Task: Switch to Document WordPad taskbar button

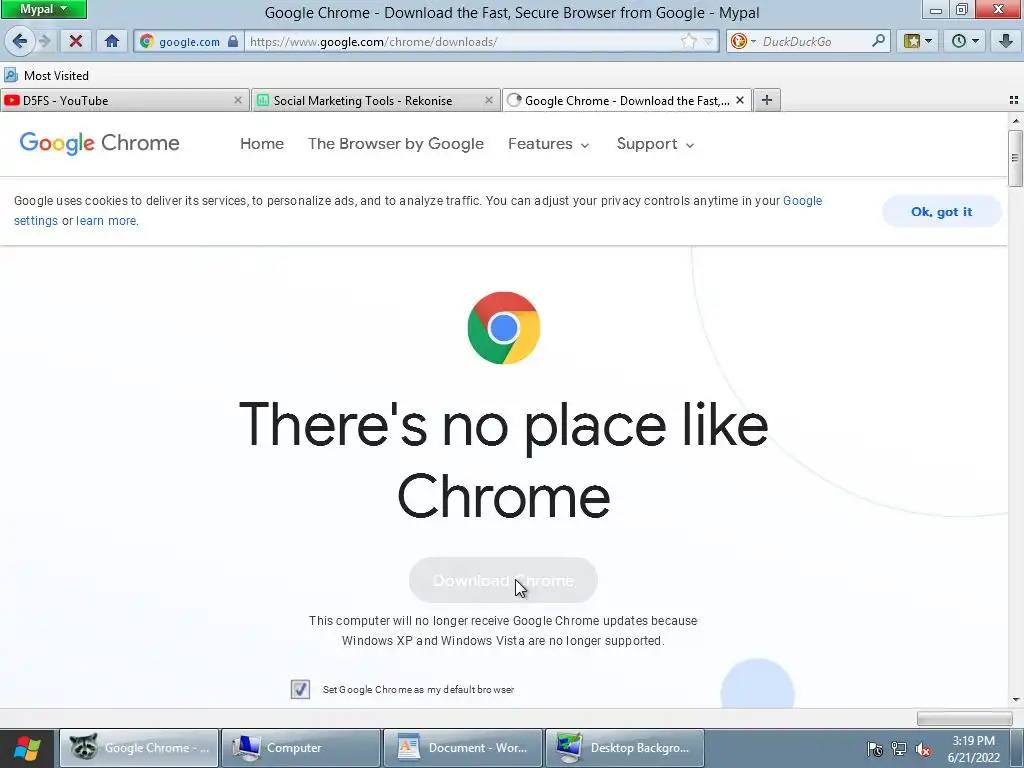Action: click(x=462, y=748)
